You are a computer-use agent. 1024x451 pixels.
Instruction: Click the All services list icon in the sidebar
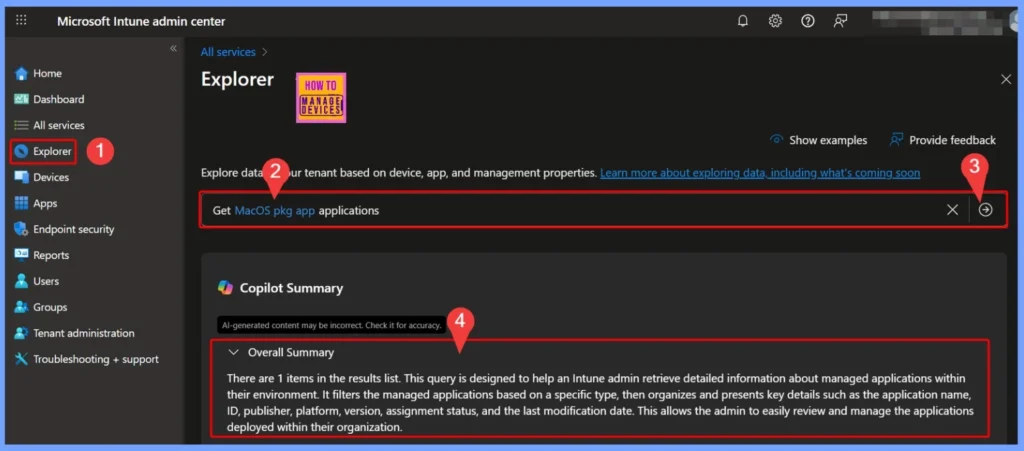[22, 125]
